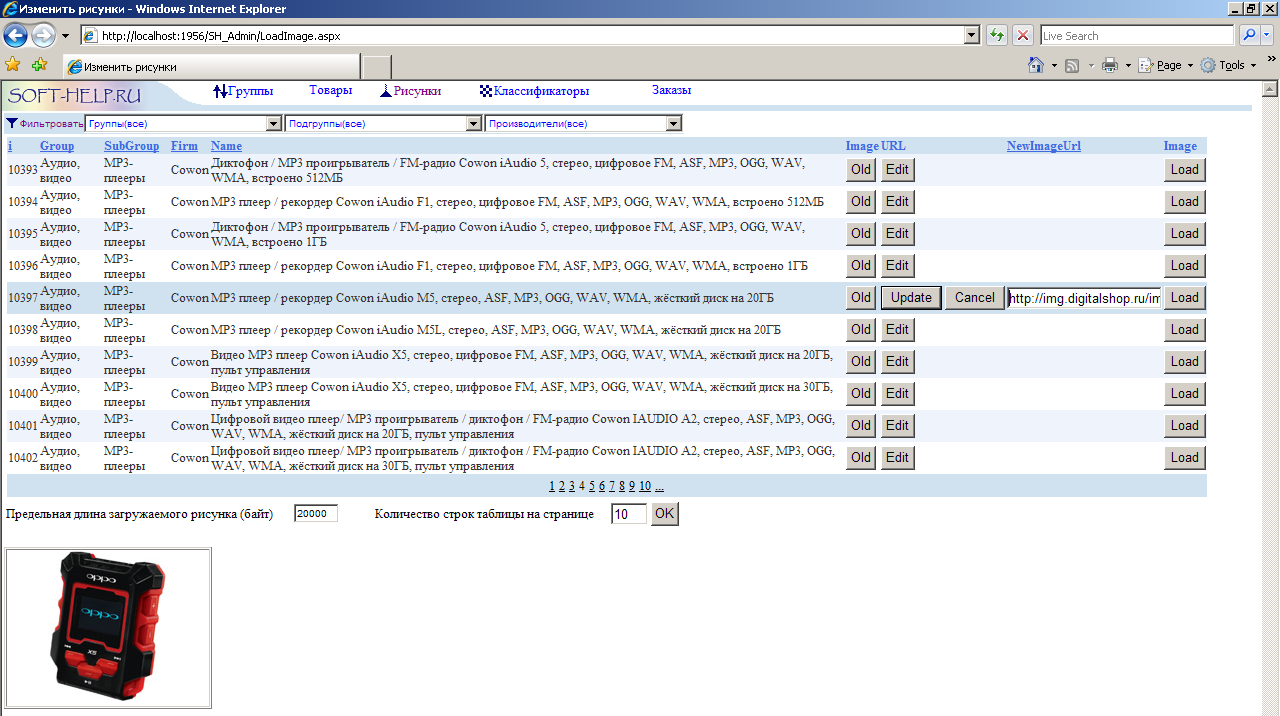Open a new blank browser tab

(376, 67)
